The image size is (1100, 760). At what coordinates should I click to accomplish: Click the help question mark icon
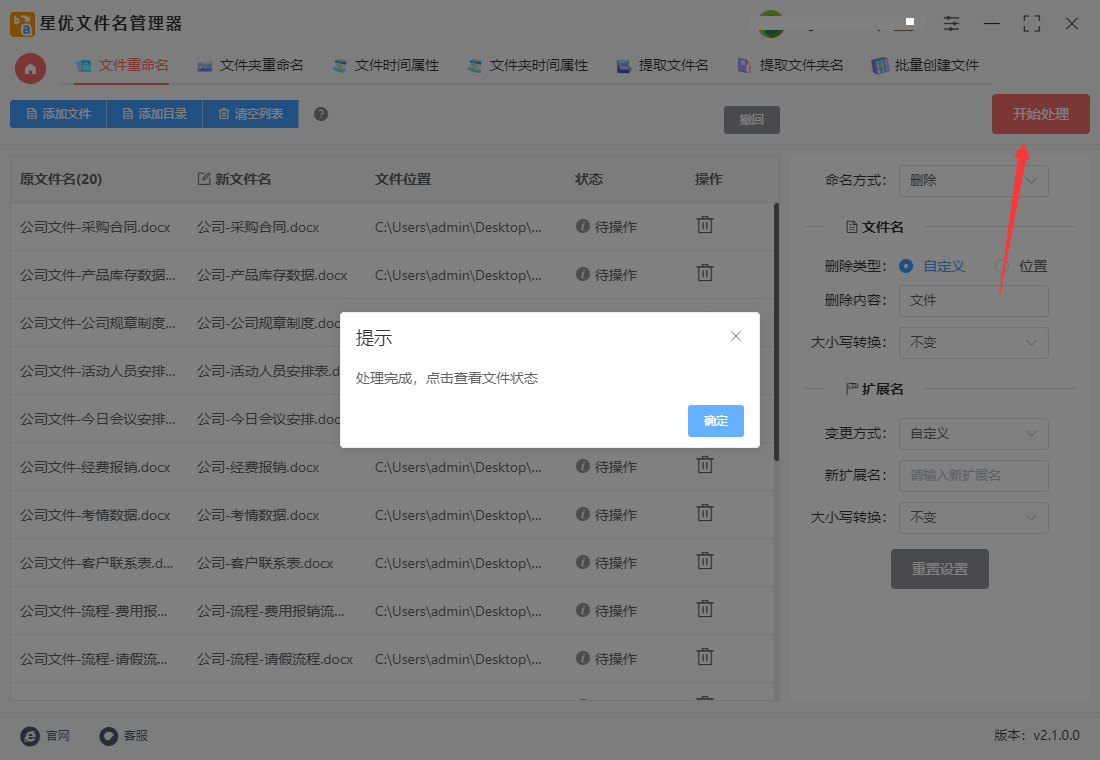pos(321,114)
